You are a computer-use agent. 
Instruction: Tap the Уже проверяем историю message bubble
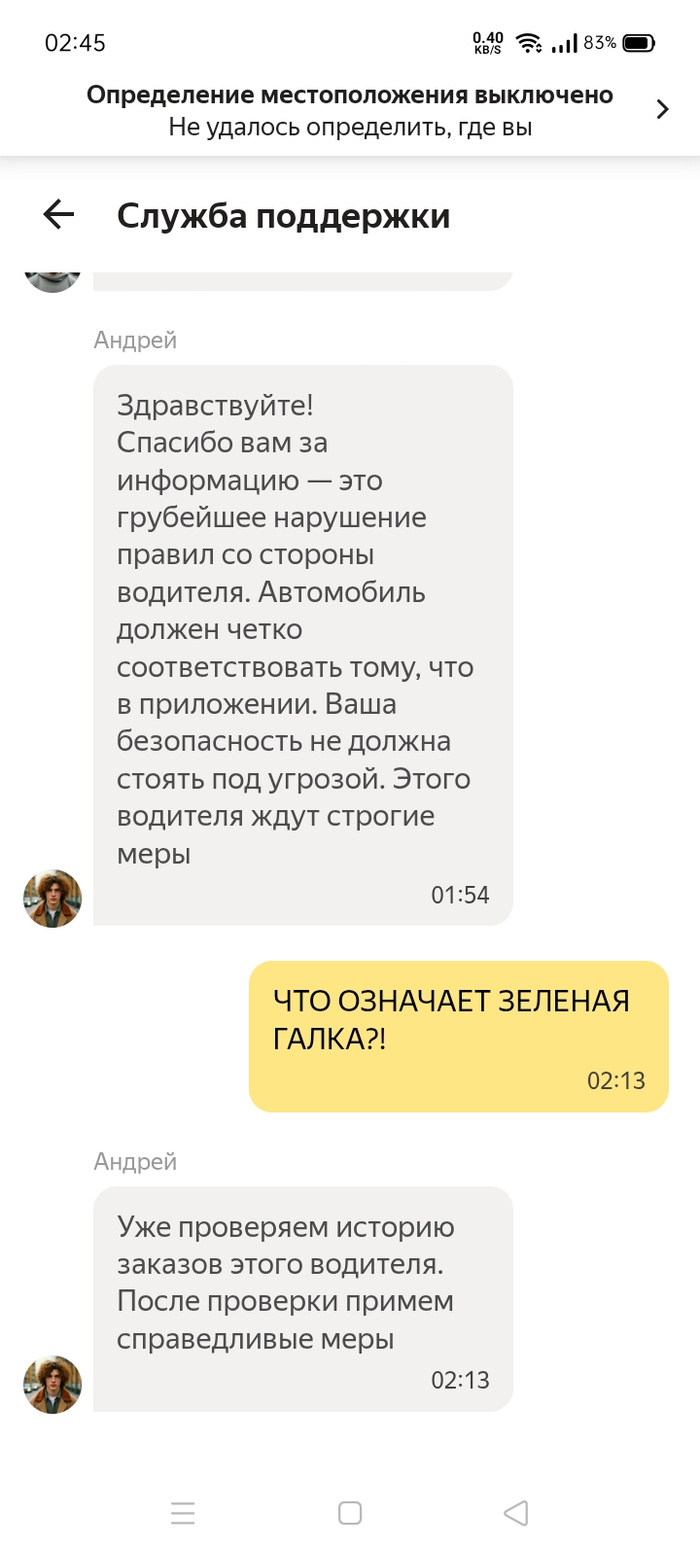303,1299
